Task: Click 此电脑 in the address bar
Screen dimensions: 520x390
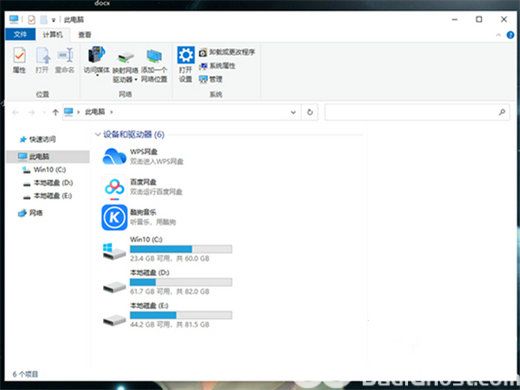Action: click(x=95, y=112)
